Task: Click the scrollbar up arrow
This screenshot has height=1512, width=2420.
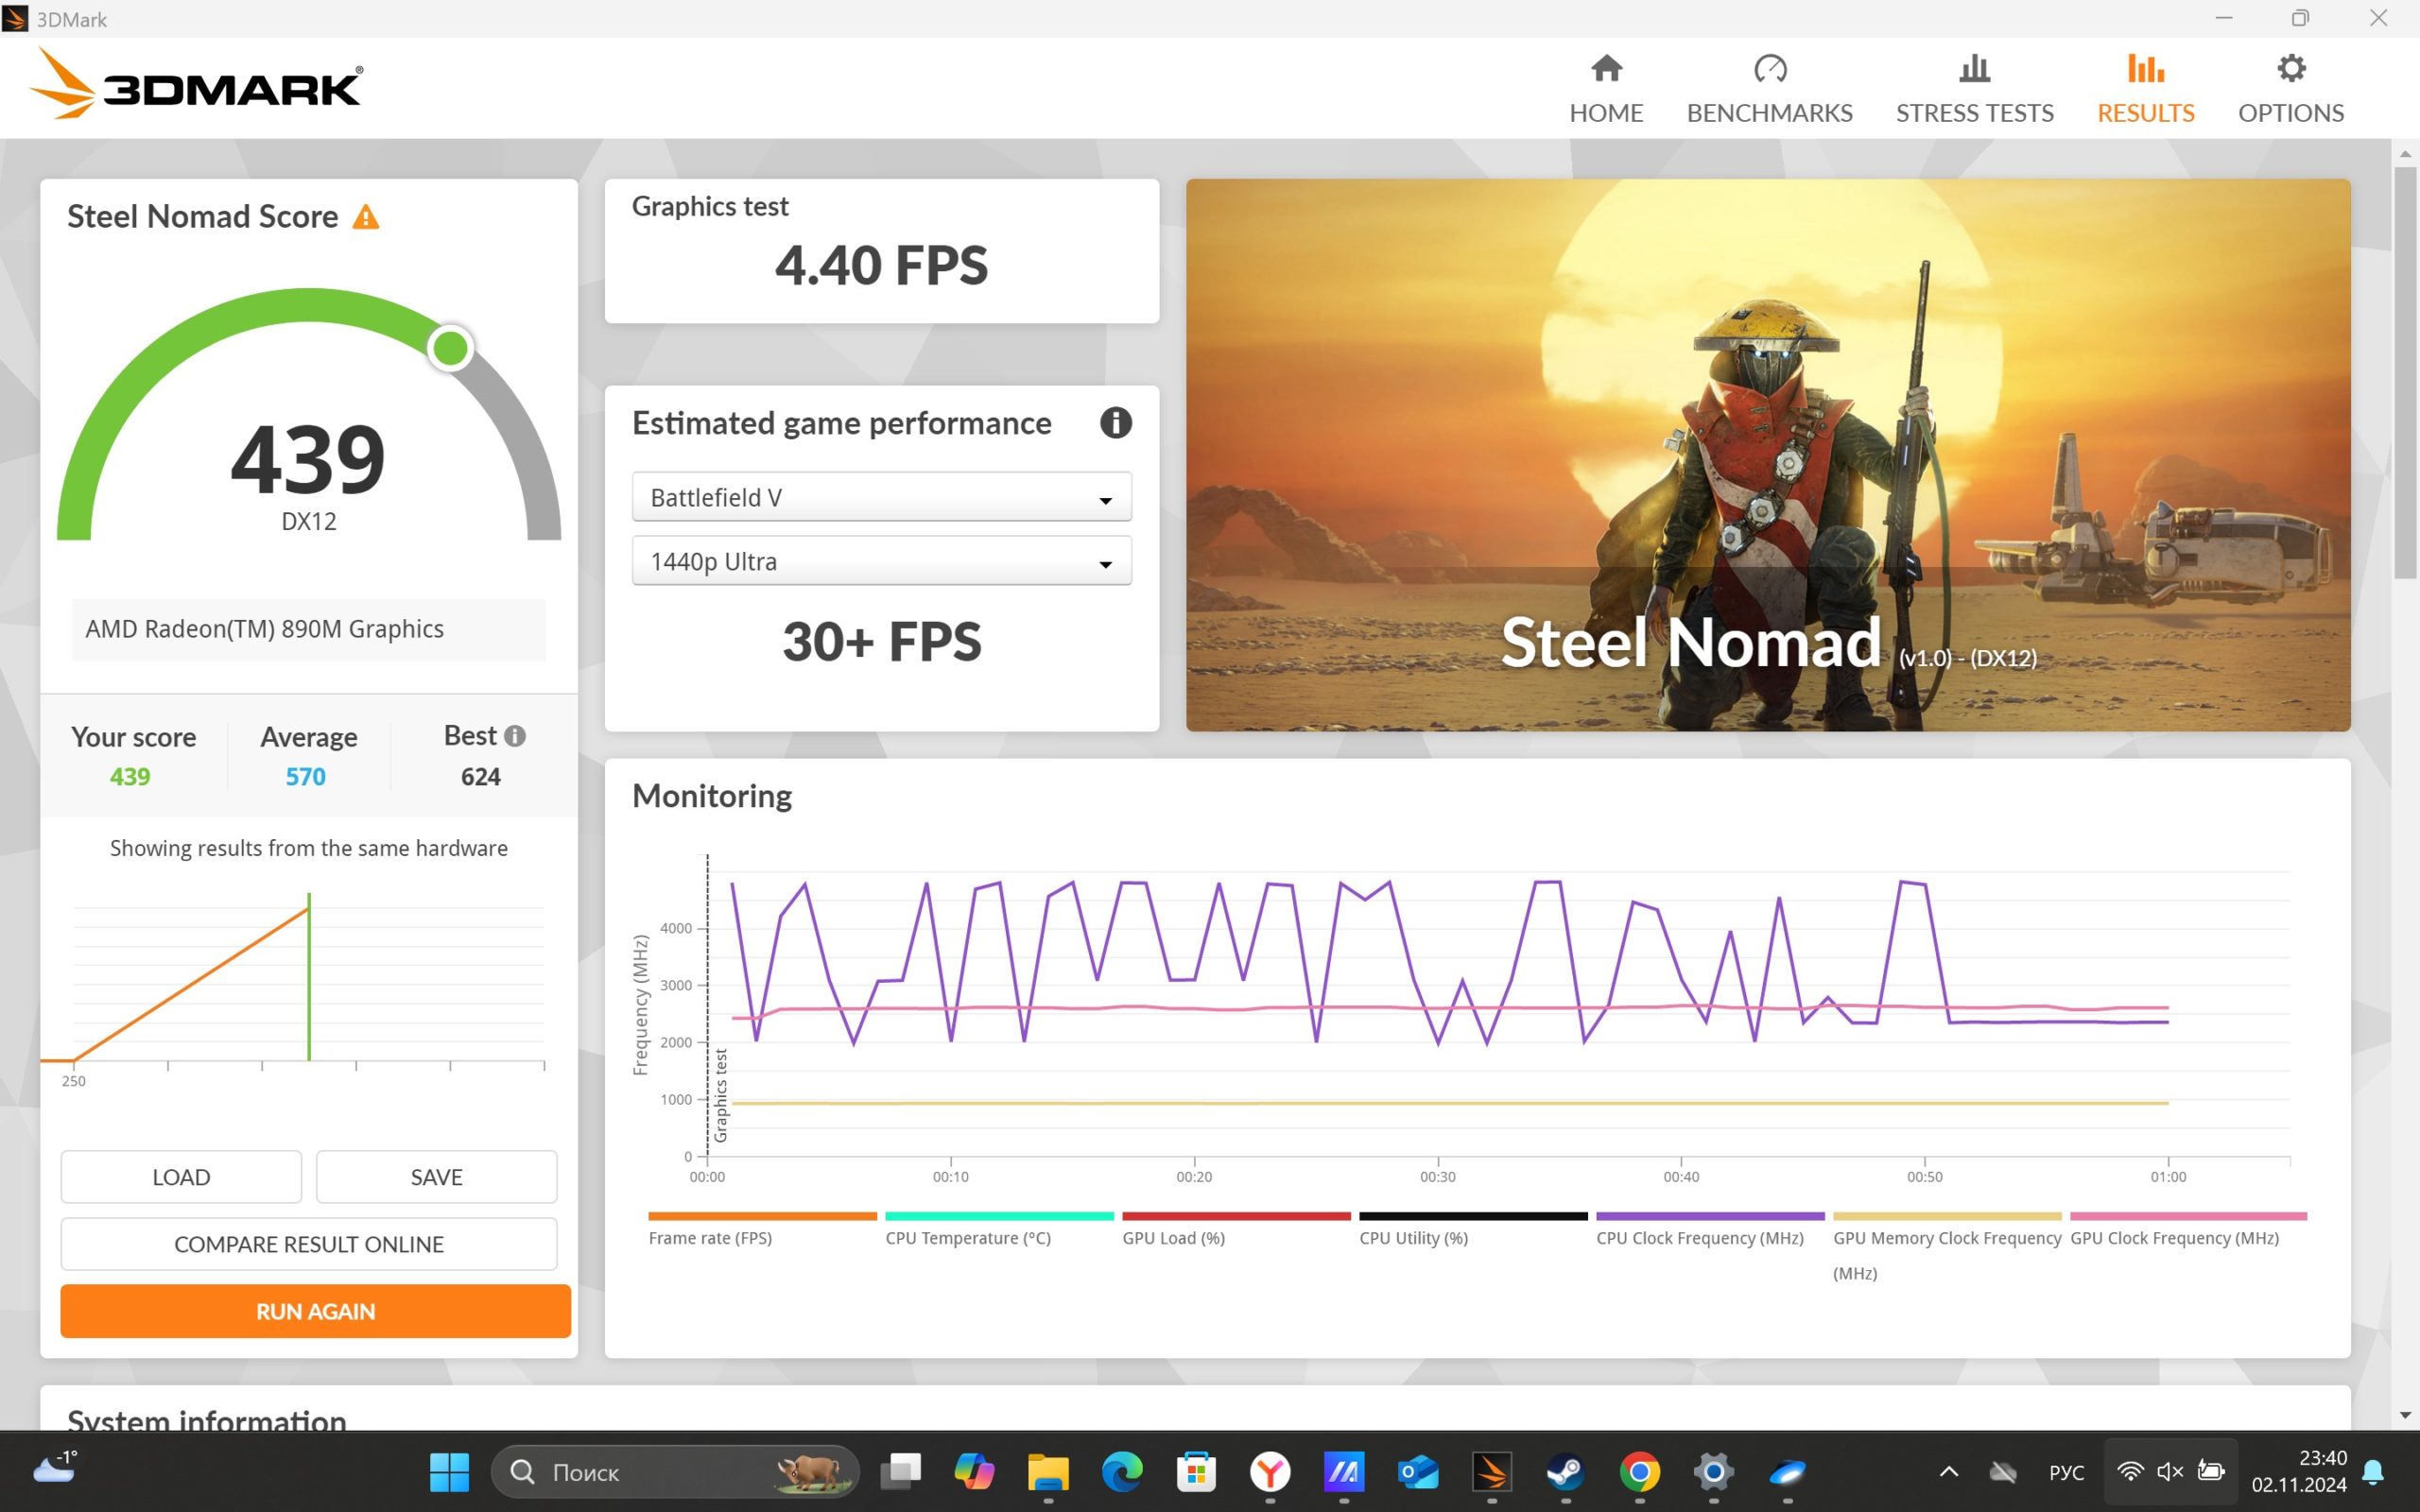Action: pyautogui.click(x=2405, y=153)
